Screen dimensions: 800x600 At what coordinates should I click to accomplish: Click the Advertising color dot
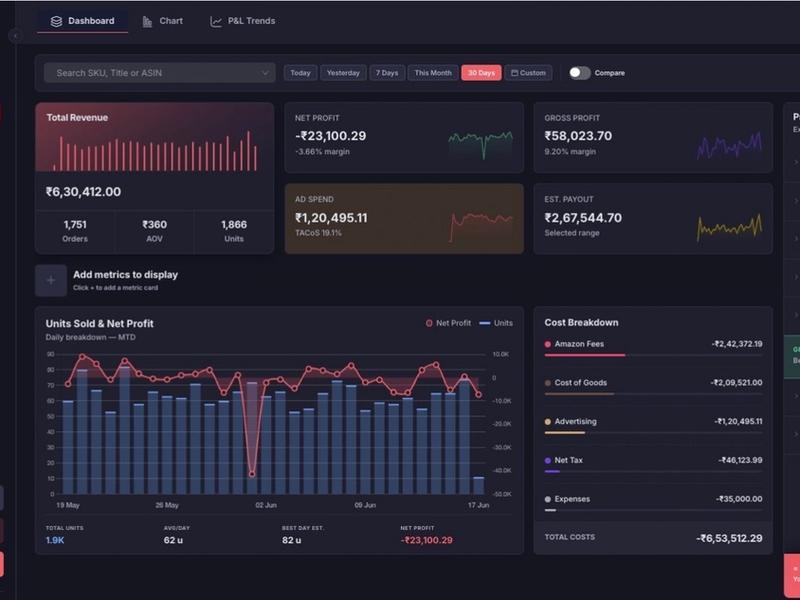(548, 422)
